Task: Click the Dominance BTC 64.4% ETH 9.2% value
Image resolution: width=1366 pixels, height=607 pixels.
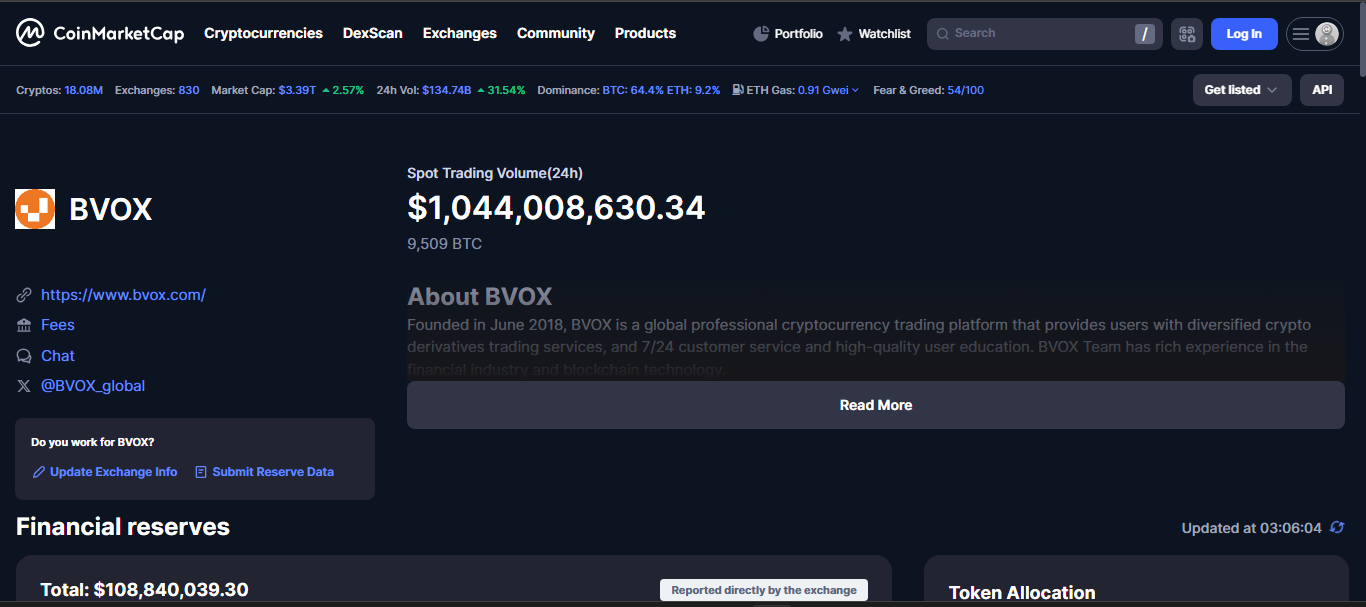Action: [661, 90]
